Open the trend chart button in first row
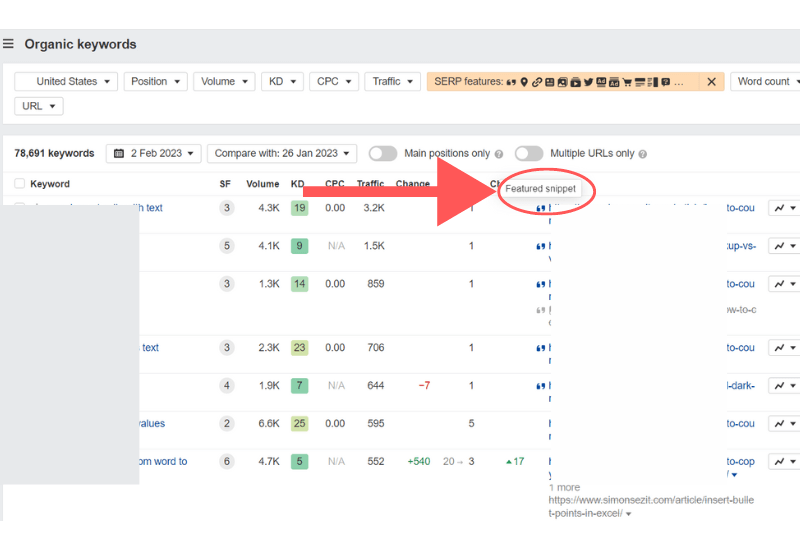Screen dimensions: 800x550 783,208
